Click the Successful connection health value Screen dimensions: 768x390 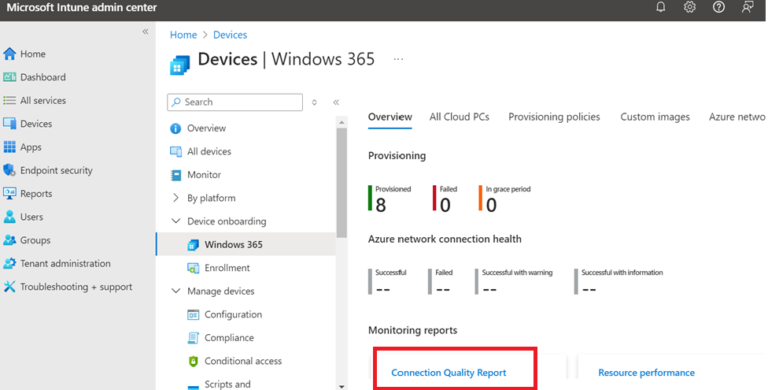[x=383, y=290]
